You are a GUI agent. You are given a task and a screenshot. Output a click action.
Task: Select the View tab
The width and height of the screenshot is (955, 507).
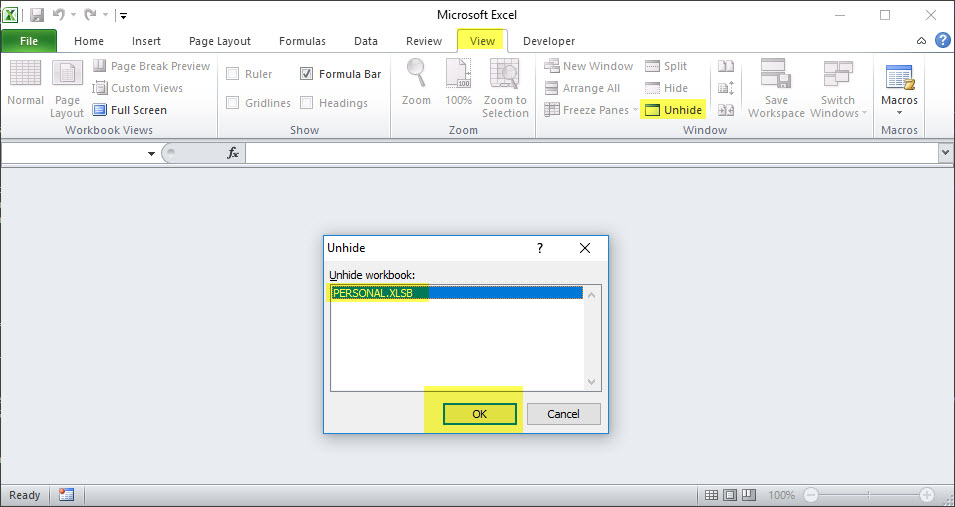coord(482,41)
